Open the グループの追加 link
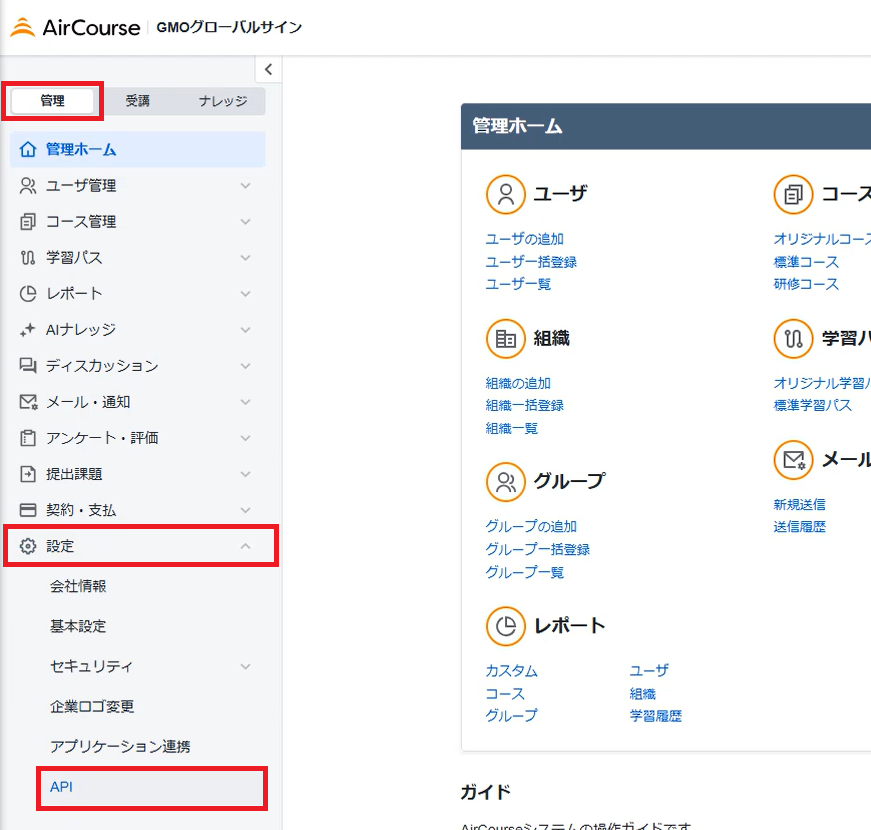This screenshot has width=871, height=830. 531,526
